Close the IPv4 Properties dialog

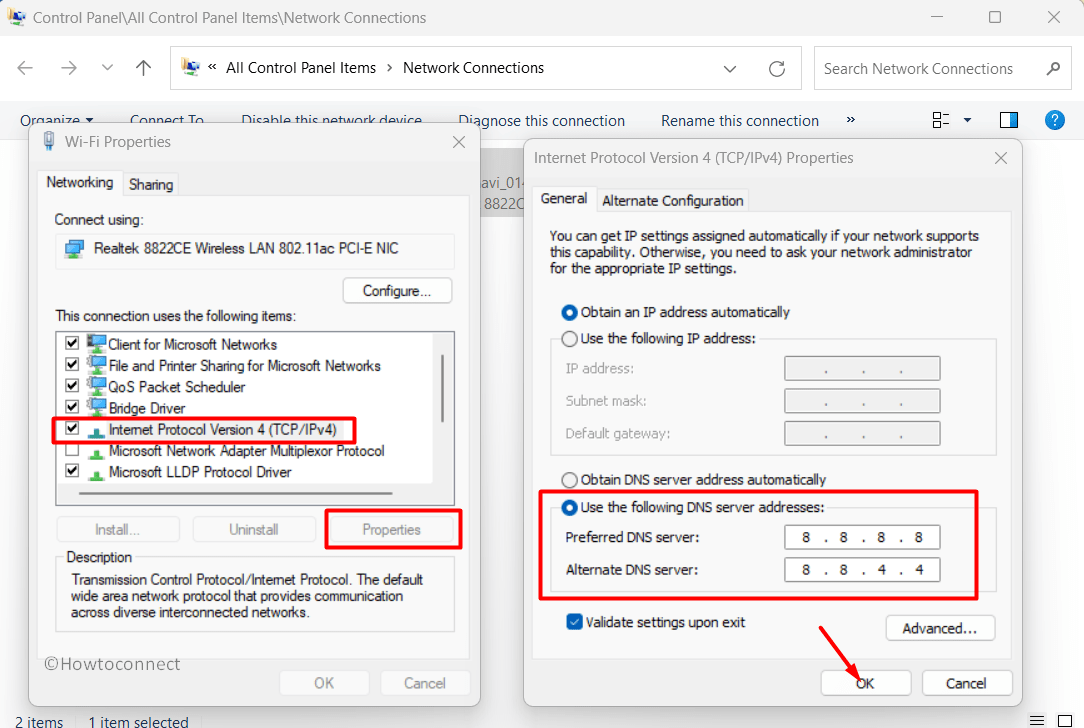(1000, 158)
